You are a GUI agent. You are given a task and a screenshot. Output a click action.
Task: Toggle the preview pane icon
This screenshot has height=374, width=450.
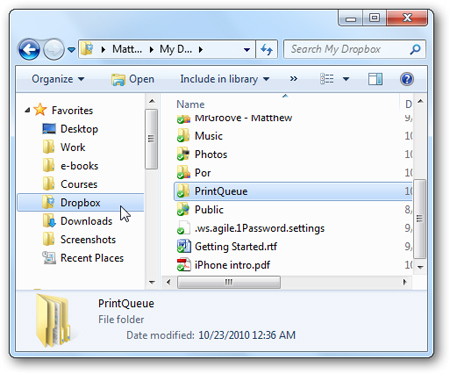375,79
